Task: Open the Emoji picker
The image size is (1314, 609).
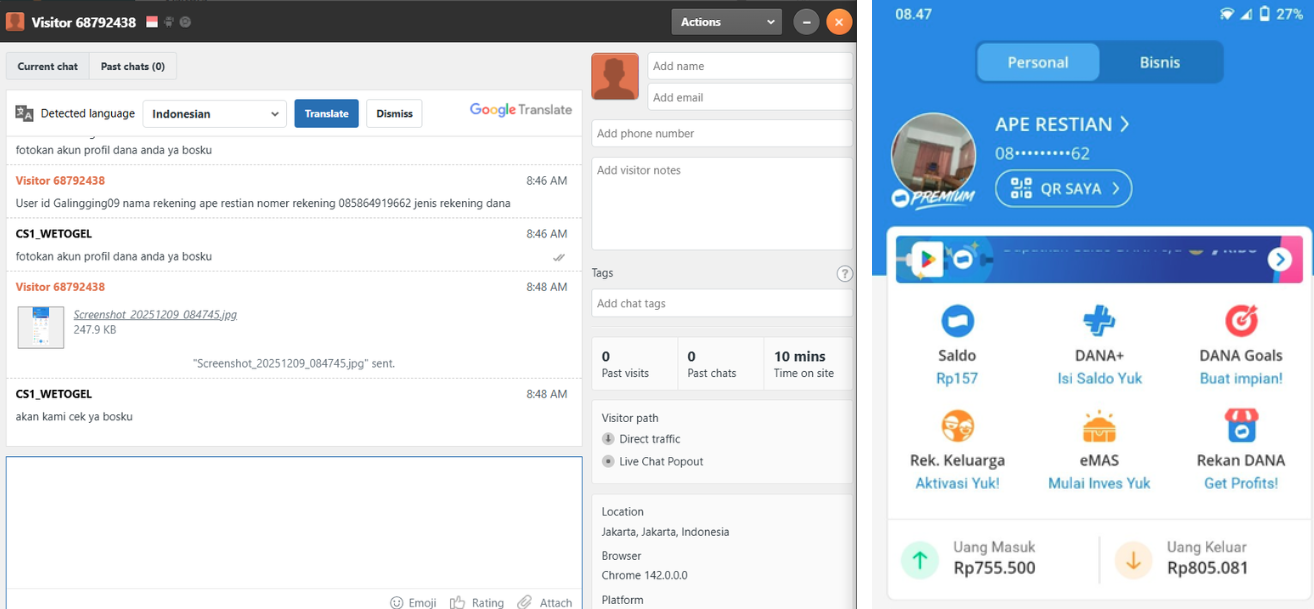Action: coord(413,602)
